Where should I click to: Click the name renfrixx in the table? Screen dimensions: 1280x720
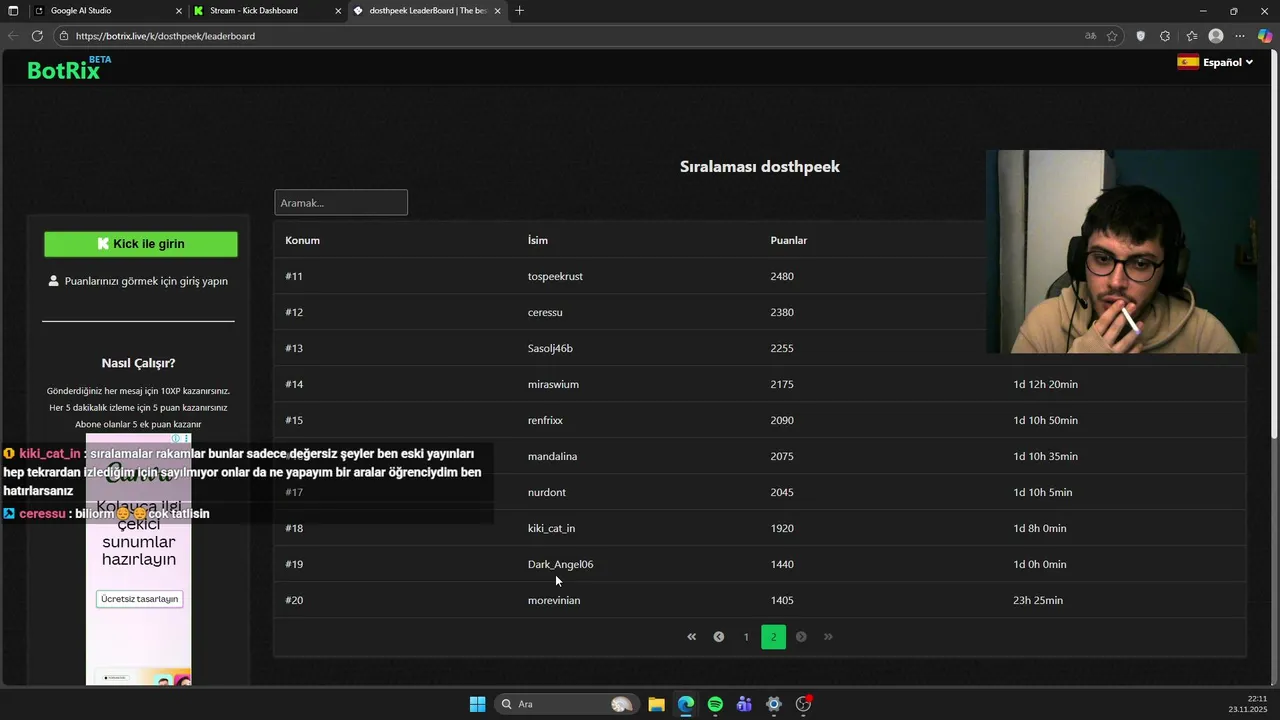(545, 420)
